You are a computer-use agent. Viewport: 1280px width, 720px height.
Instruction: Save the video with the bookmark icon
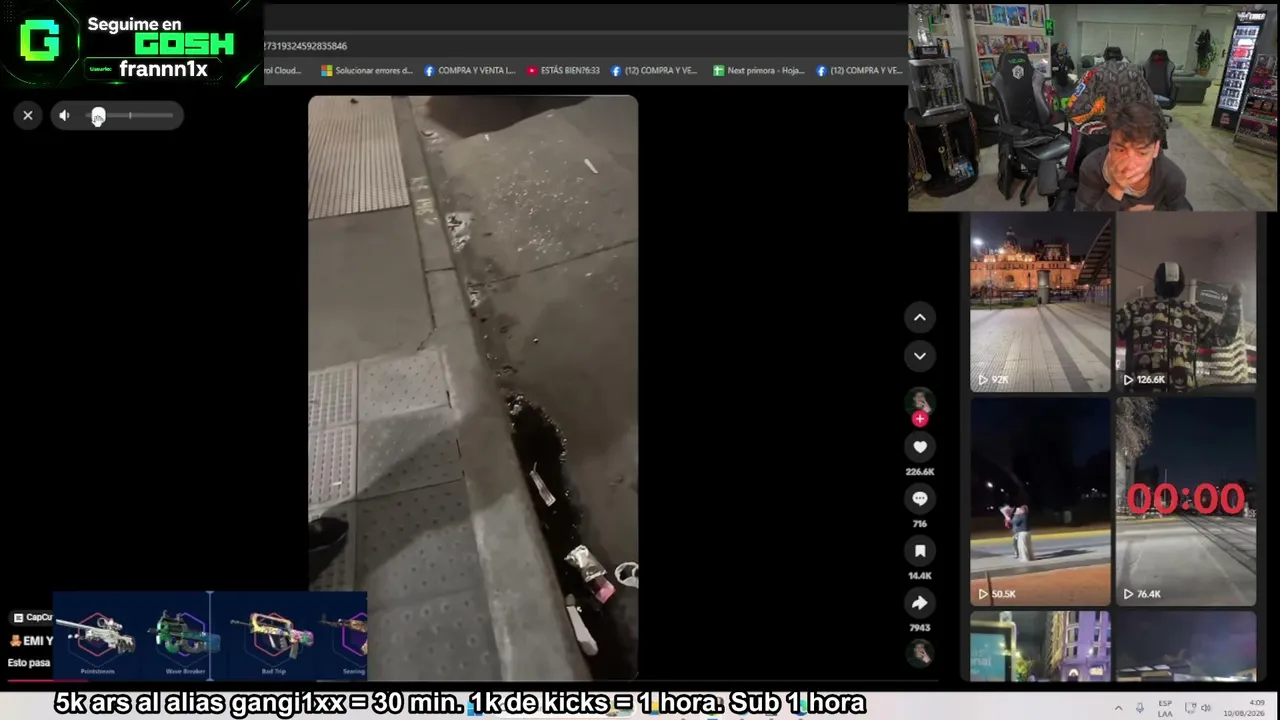point(920,551)
